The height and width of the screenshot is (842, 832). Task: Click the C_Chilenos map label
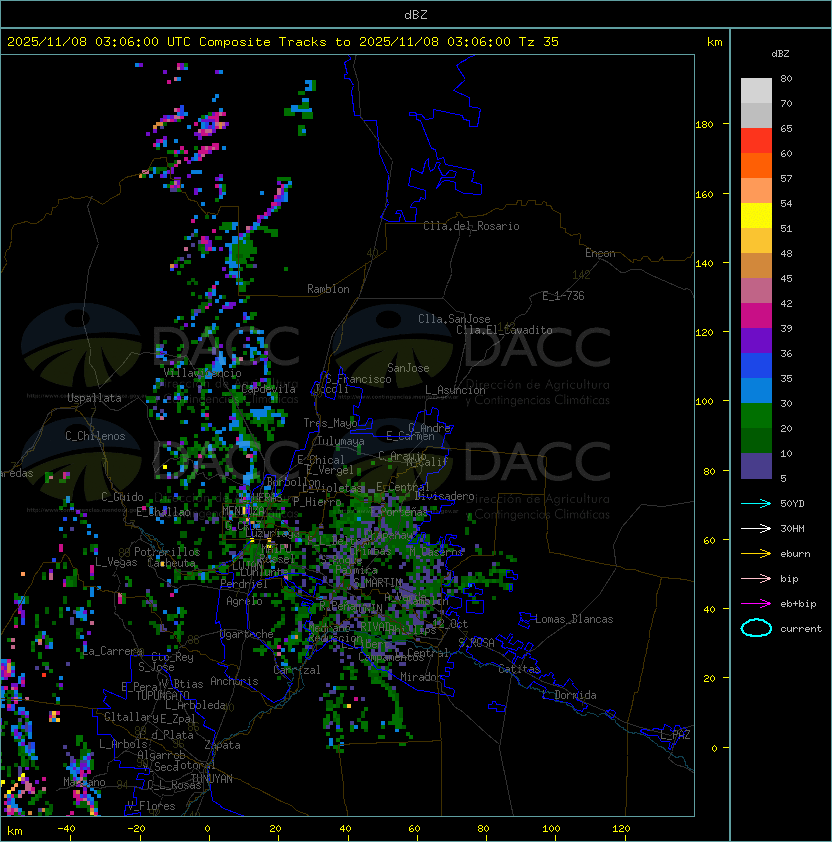pyautogui.click(x=95, y=436)
